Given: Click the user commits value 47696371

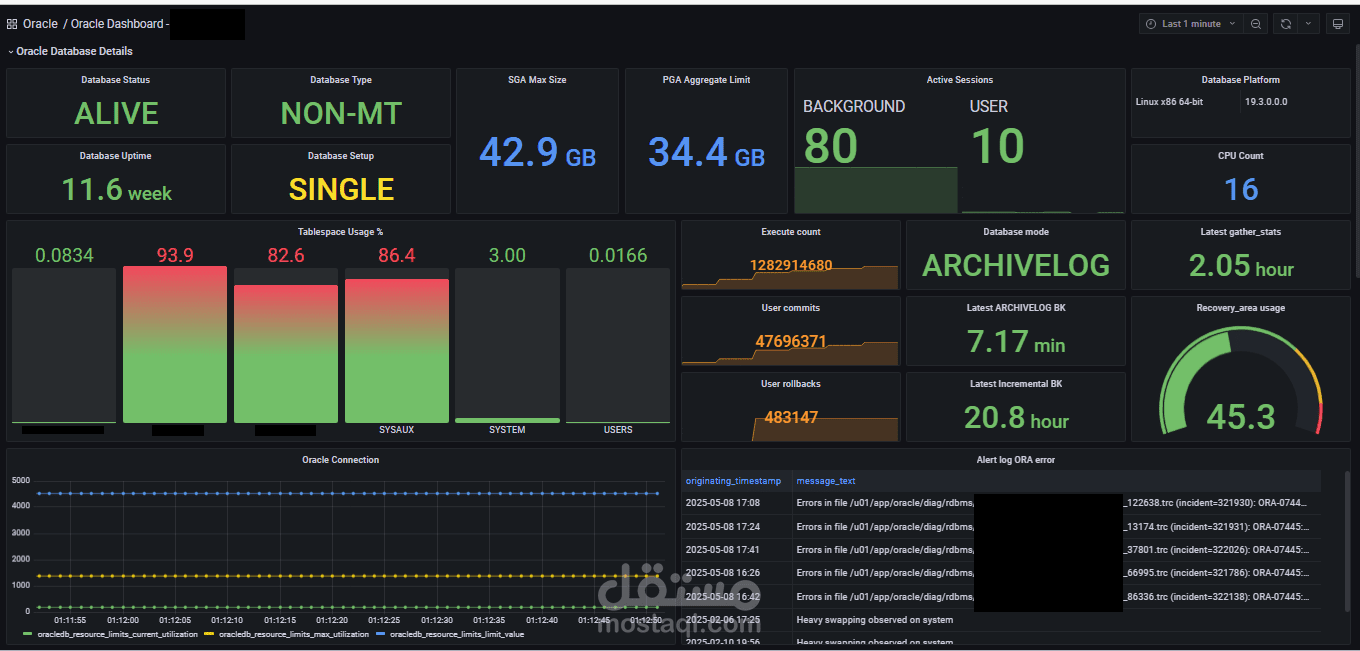Looking at the screenshot, I should tap(791, 342).
